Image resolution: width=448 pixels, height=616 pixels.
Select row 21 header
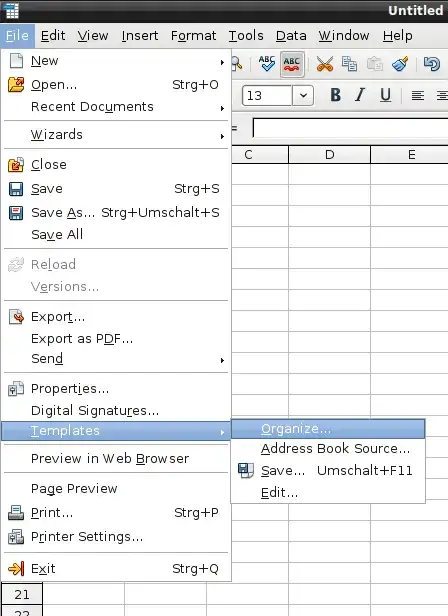point(22,594)
